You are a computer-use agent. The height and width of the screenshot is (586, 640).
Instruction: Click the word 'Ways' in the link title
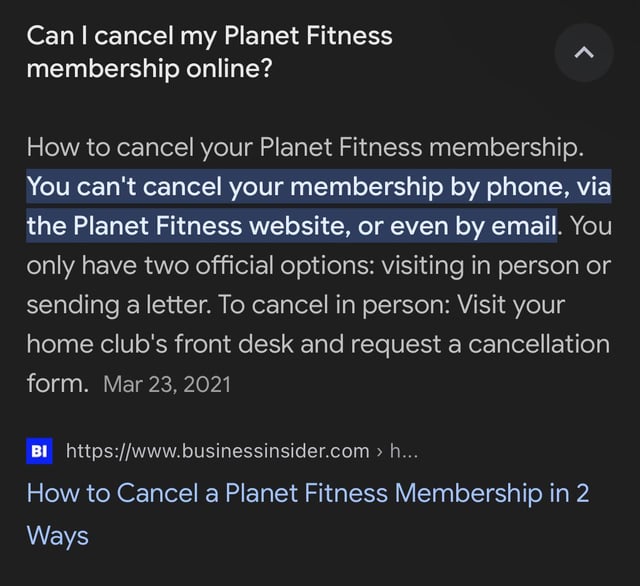pyautogui.click(x=57, y=535)
